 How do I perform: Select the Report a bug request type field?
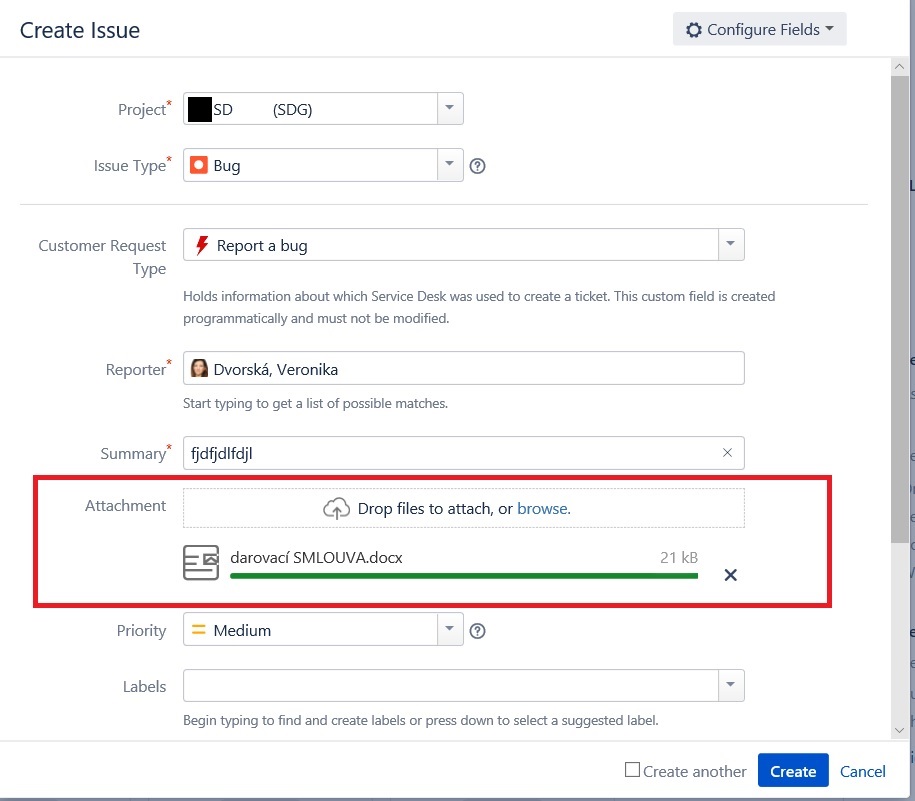(x=463, y=244)
